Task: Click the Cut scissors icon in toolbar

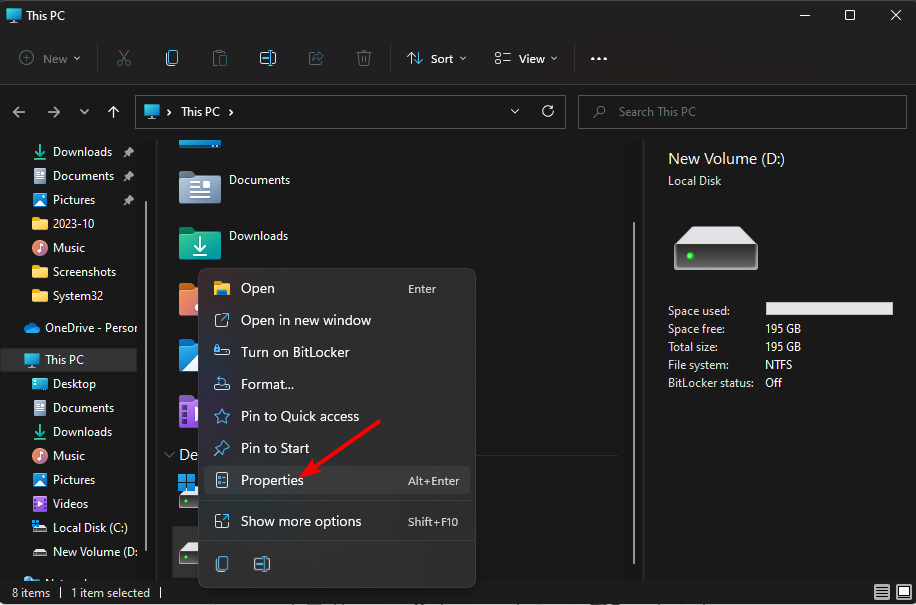Action: pos(124,59)
